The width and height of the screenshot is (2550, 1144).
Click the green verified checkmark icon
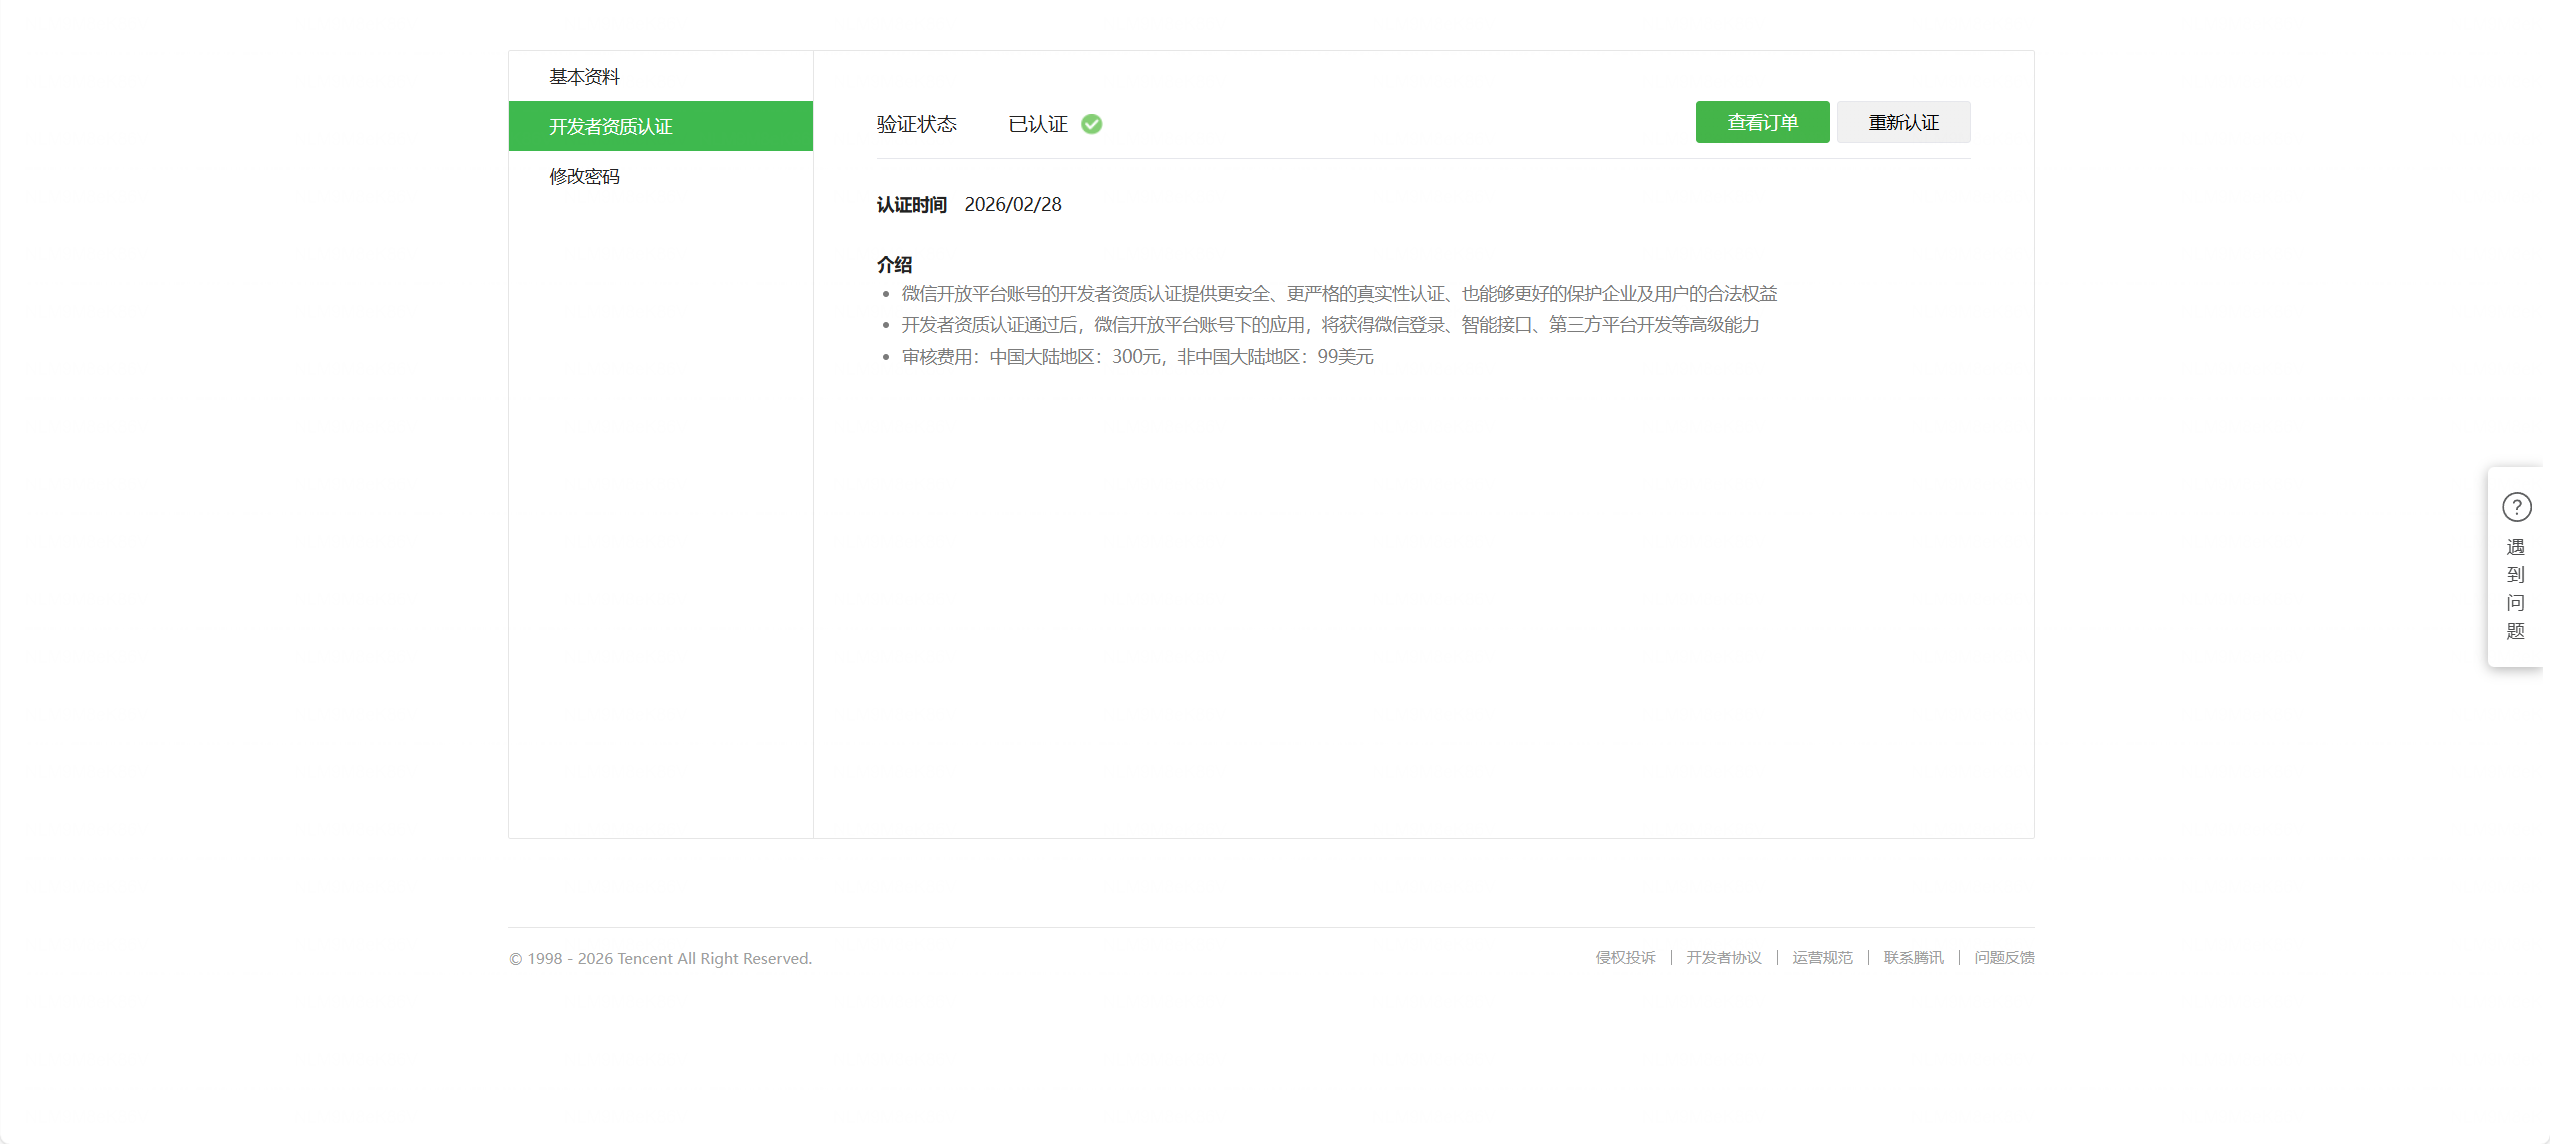(x=1091, y=124)
